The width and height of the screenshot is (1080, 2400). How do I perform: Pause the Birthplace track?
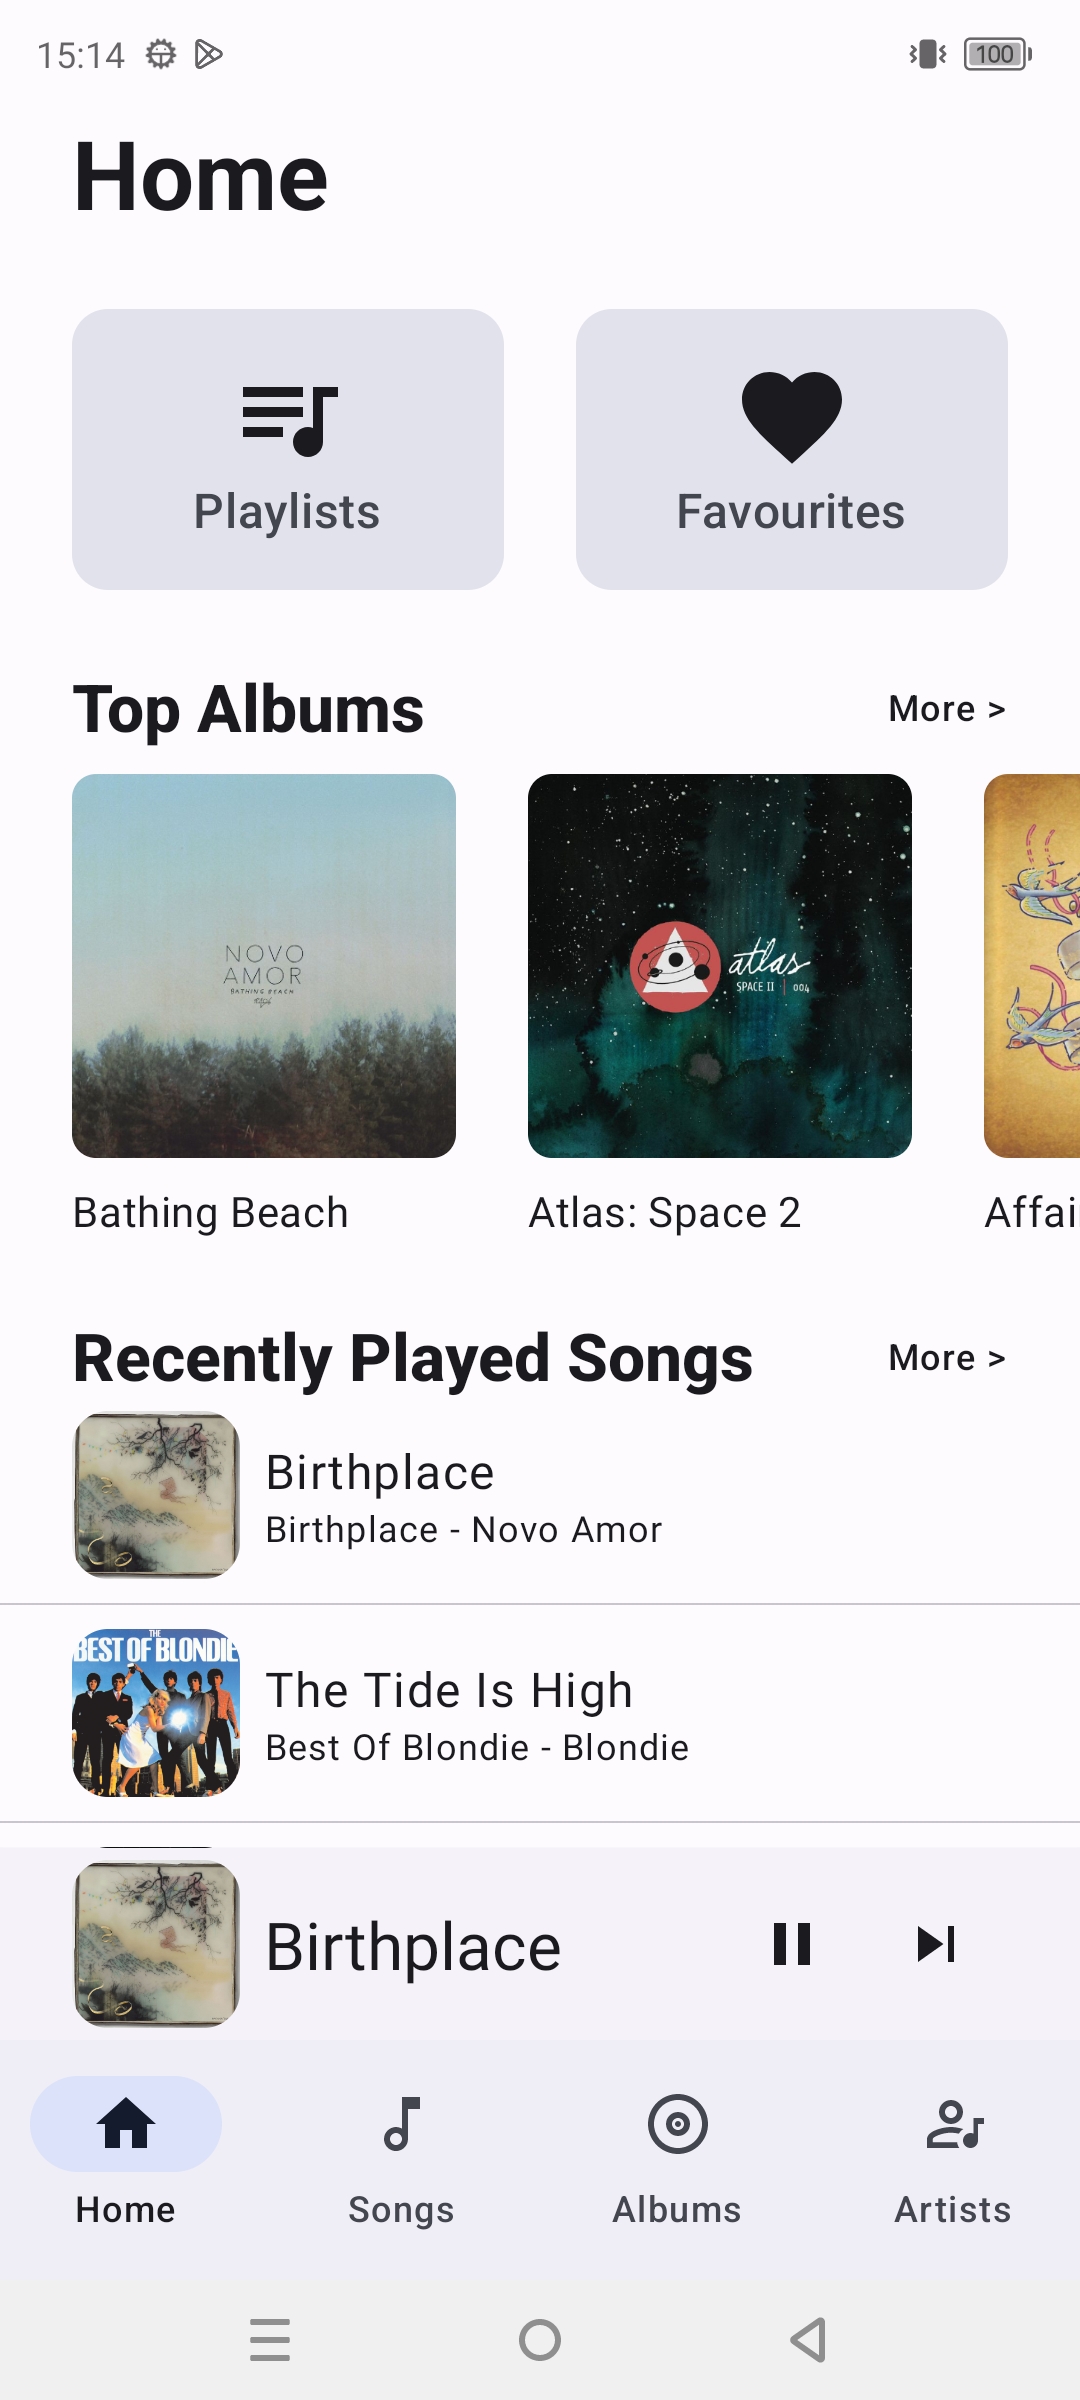(x=792, y=1944)
